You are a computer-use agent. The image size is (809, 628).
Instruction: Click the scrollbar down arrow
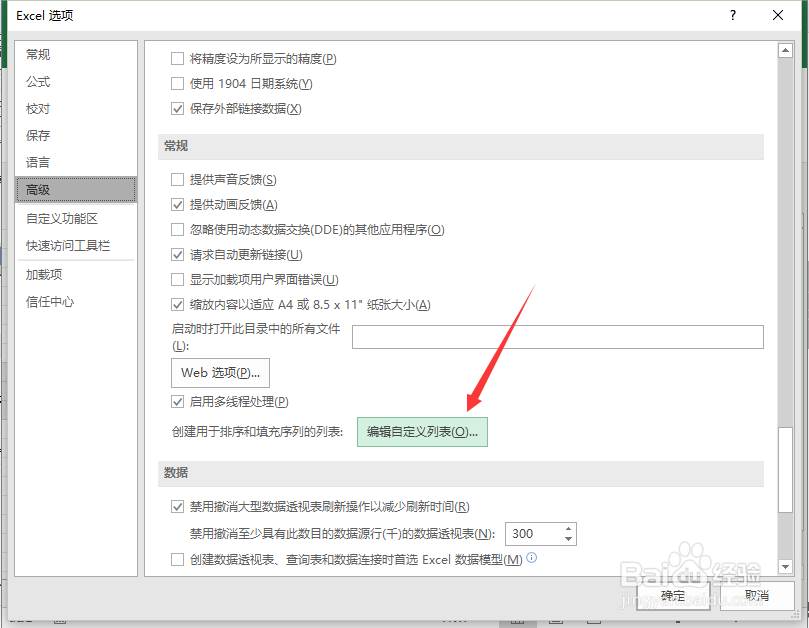click(x=785, y=567)
